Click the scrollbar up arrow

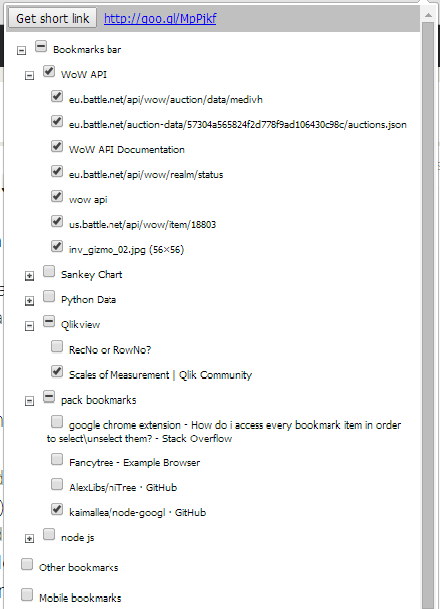[x=428, y=15]
